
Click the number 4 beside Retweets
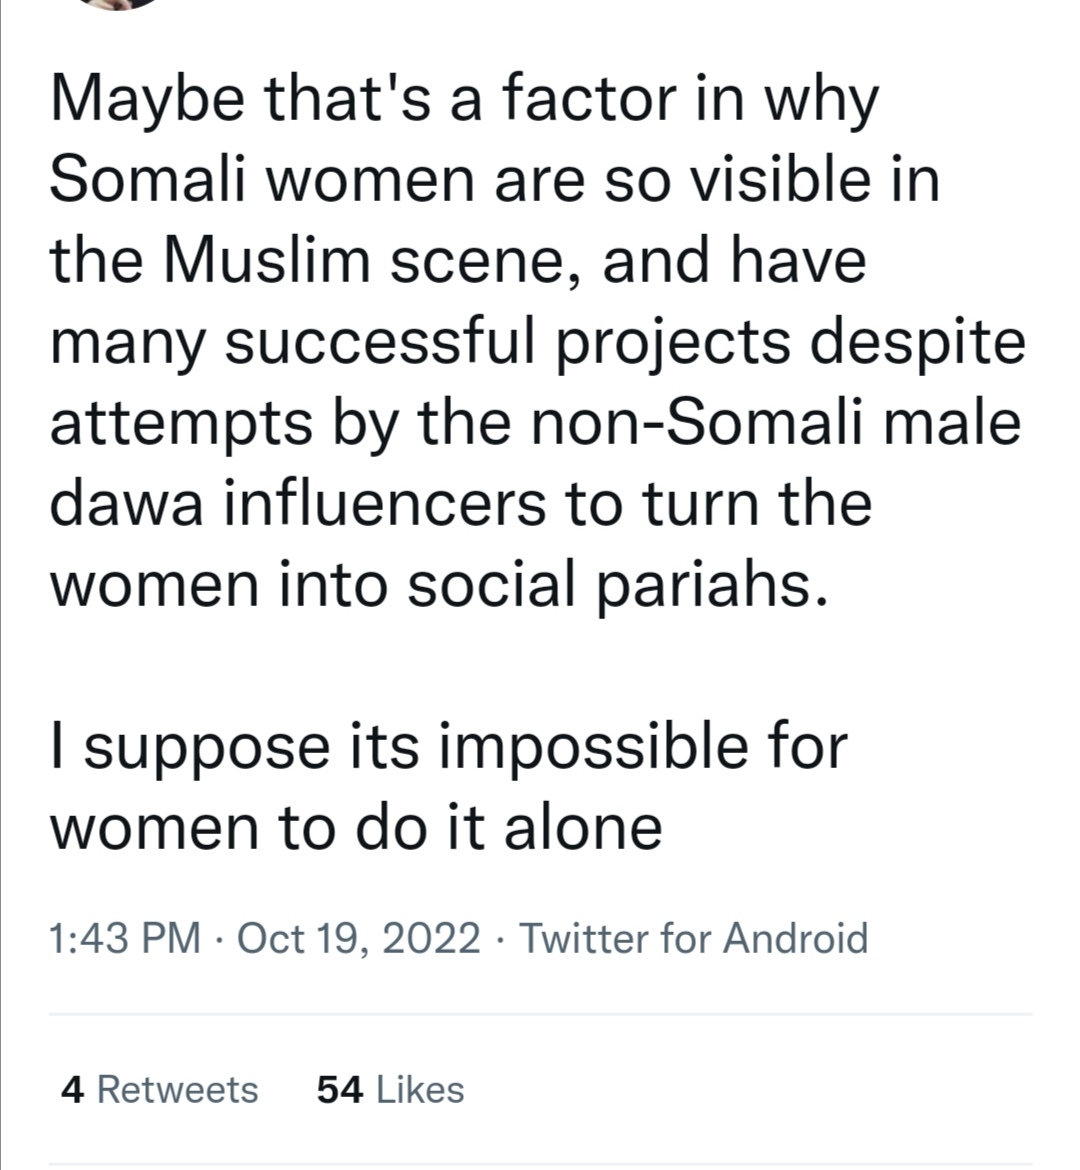[72, 1089]
